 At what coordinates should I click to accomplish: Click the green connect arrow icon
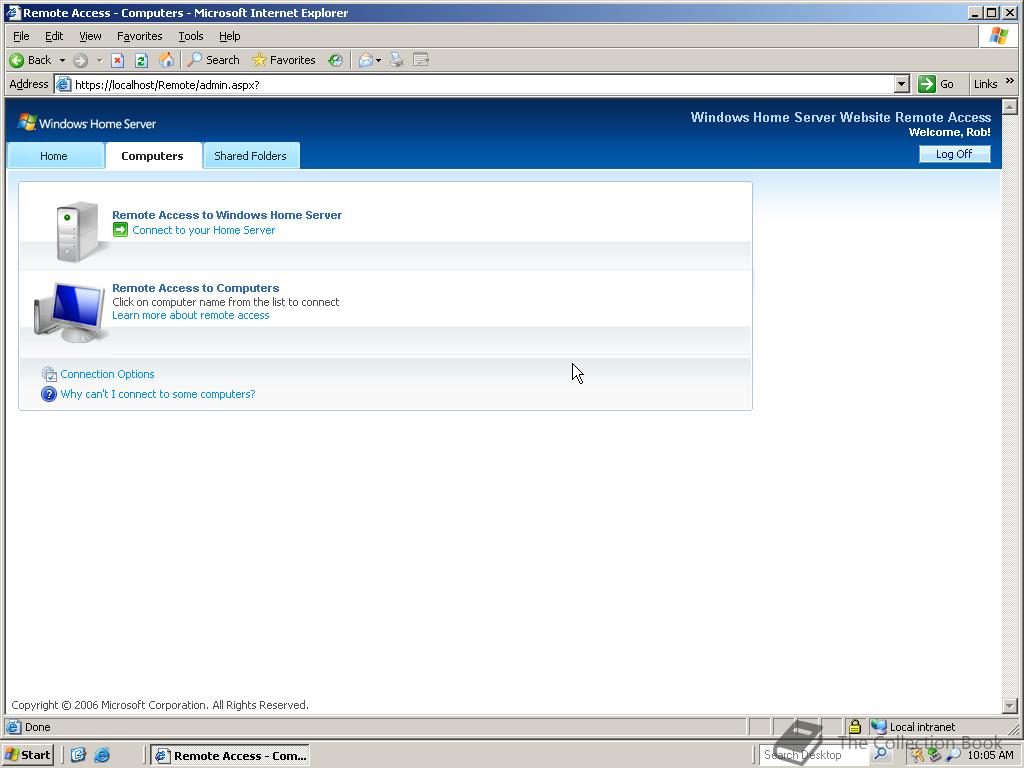[x=120, y=229]
